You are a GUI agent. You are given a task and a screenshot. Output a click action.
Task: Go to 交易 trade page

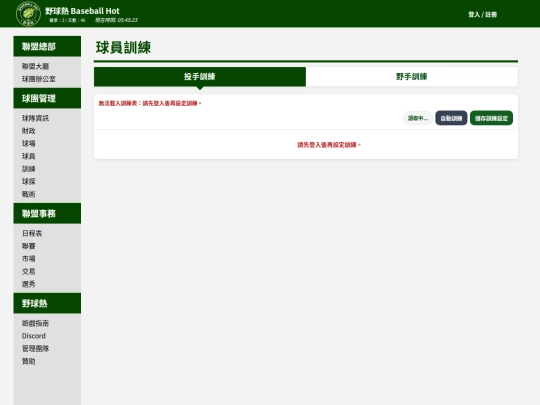(x=29, y=271)
